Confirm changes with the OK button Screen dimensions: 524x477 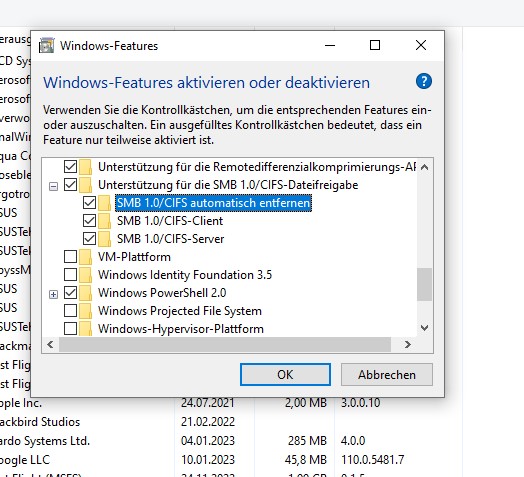point(285,375)
